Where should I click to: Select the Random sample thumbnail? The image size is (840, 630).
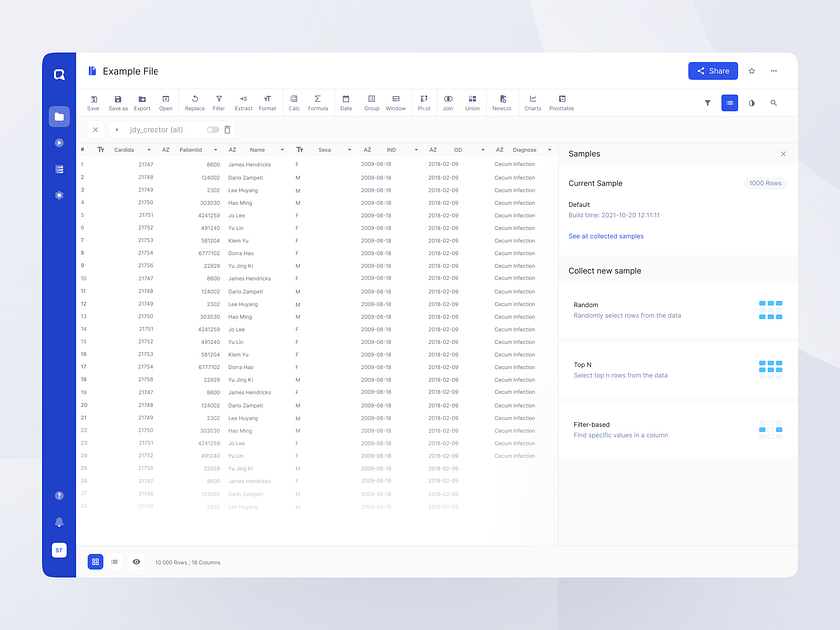tap(771, 310)
